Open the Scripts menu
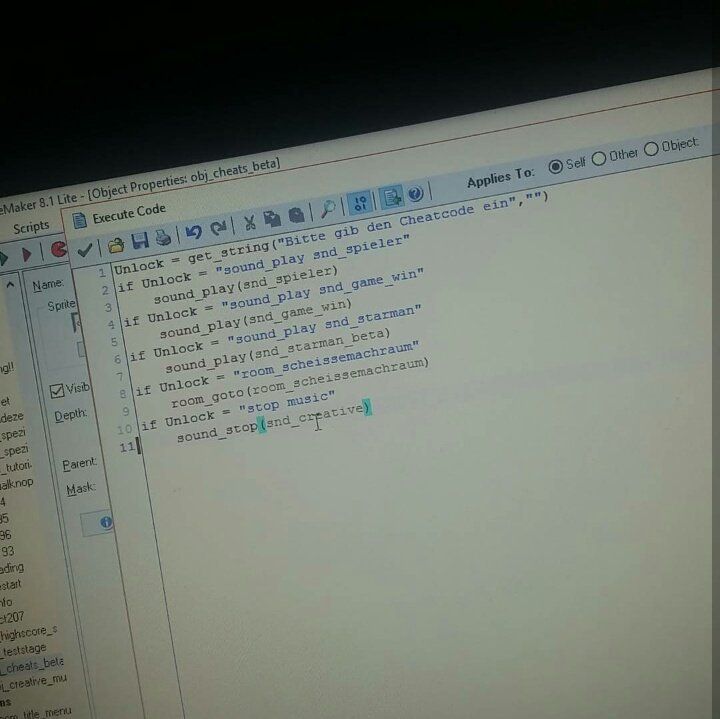The width and height of the screenshot is (720, 719). (x=30, y=227)
